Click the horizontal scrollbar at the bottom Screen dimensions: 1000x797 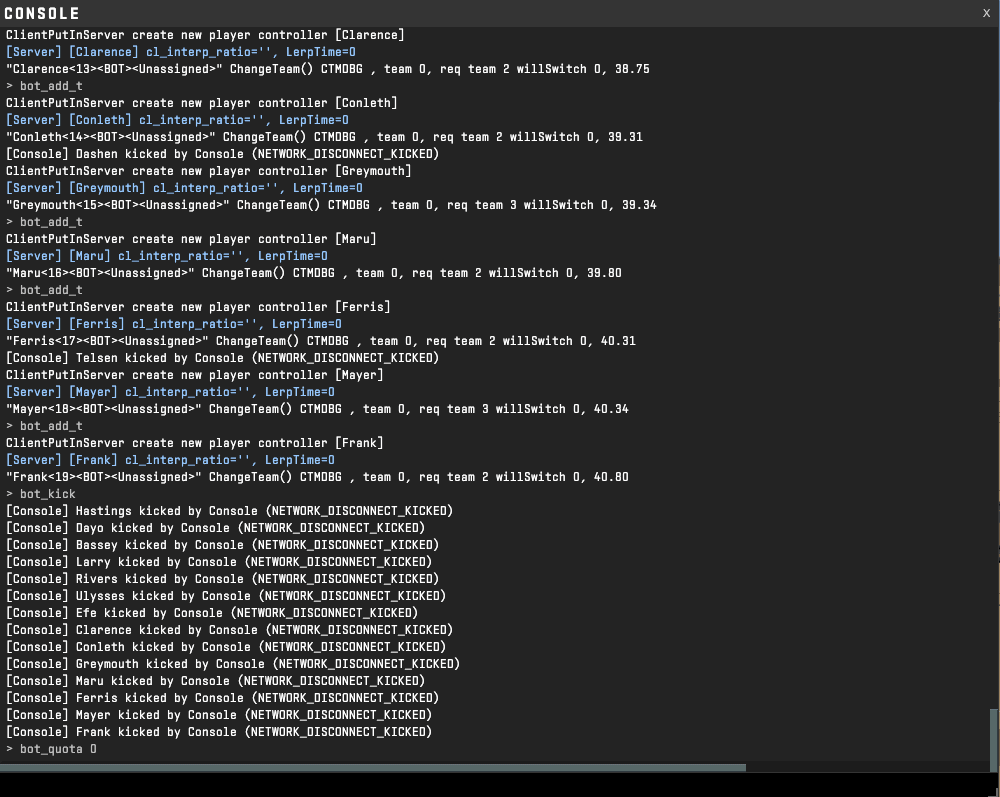point(372,768)
